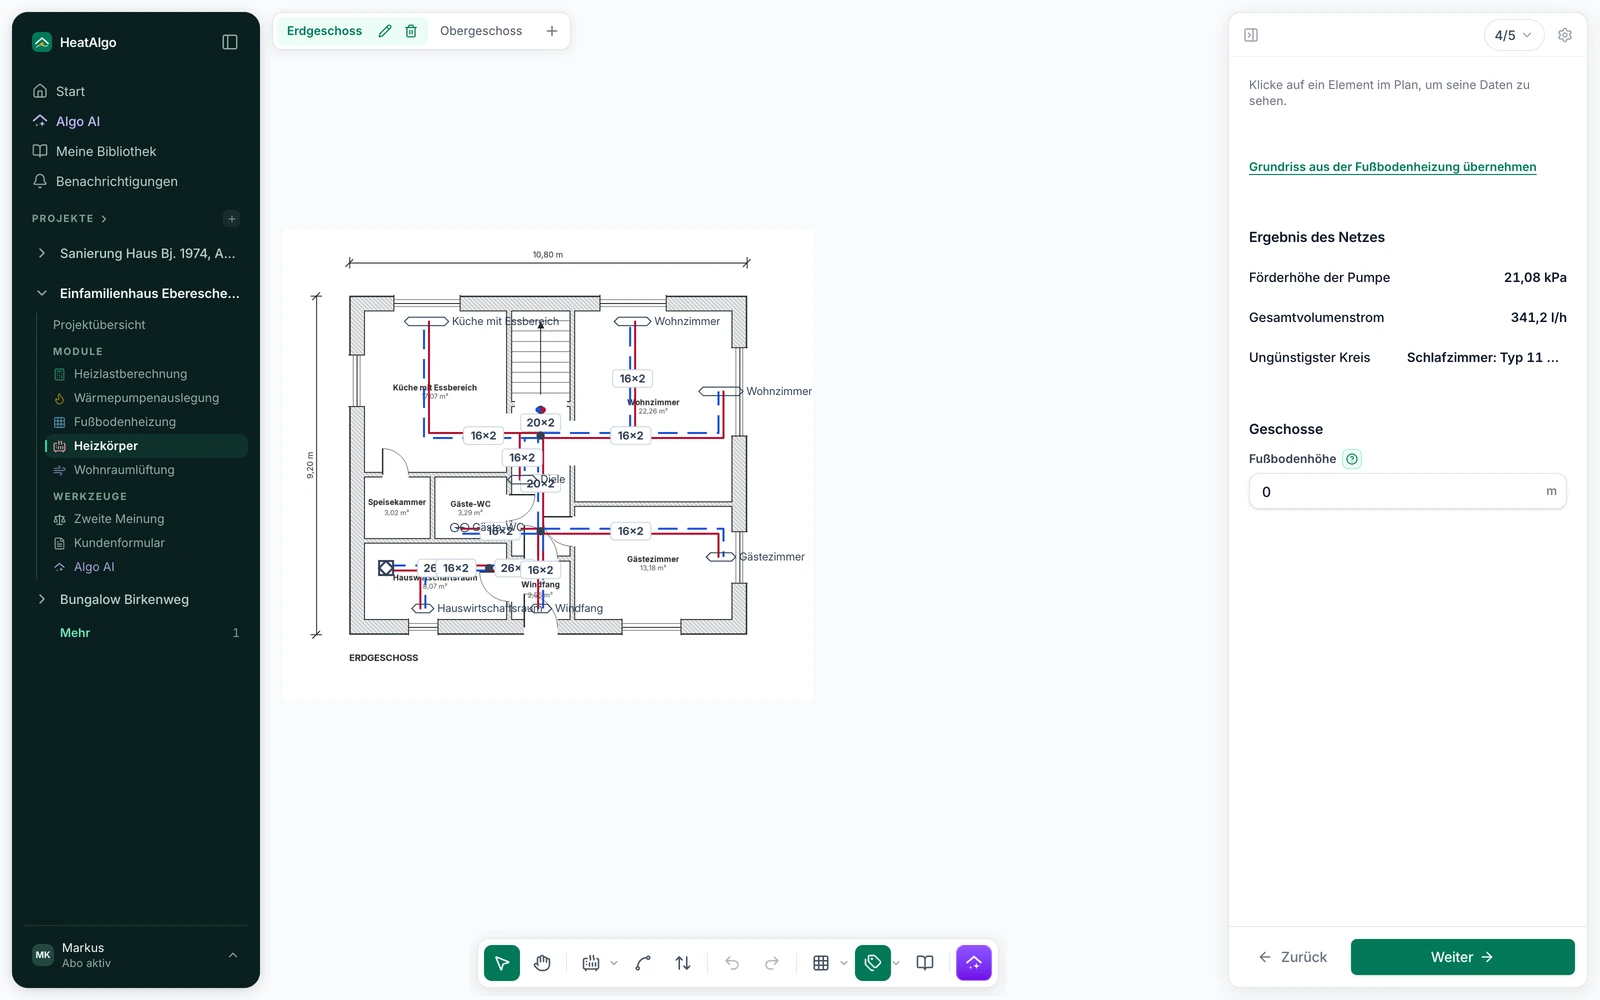Choose the radiator placement tool
1600x1000 pixels.
[591, 963]
